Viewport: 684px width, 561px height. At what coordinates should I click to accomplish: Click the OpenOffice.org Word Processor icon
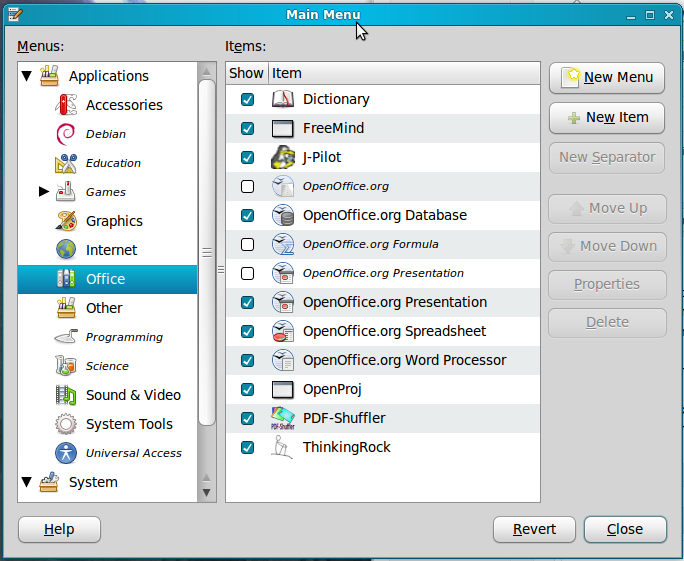point(283,360)
